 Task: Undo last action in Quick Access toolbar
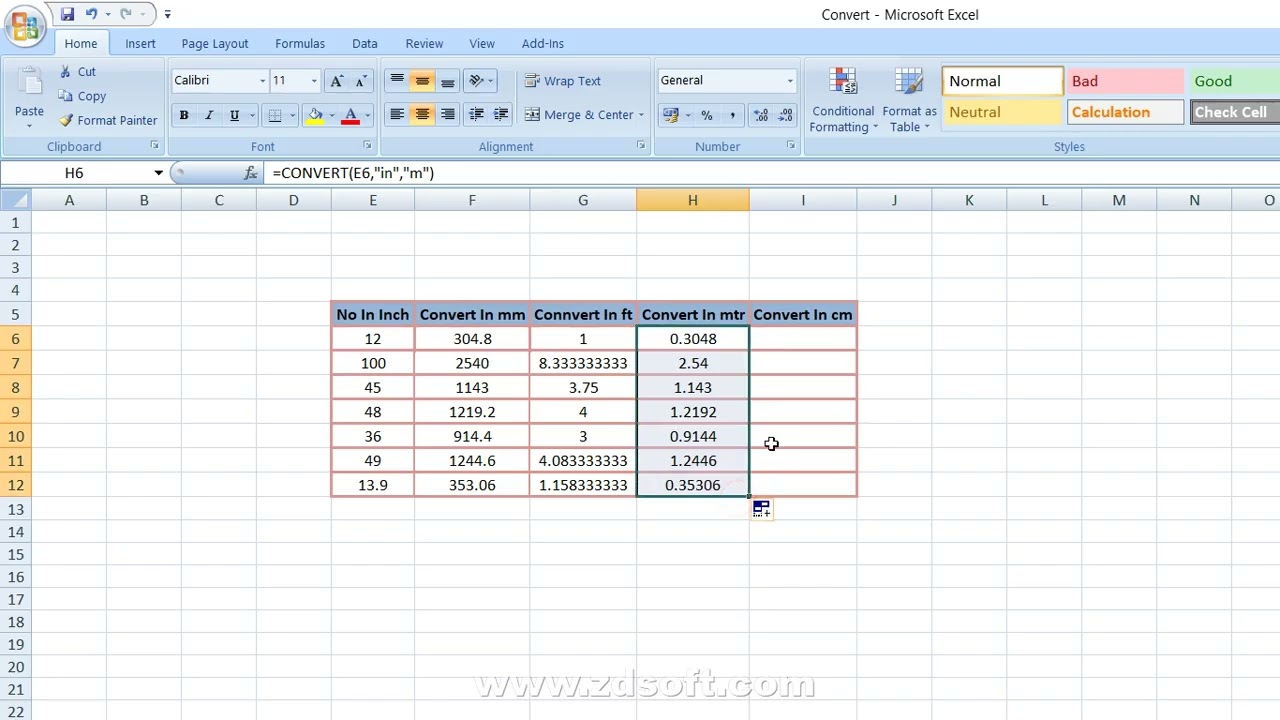coord(91,14)
